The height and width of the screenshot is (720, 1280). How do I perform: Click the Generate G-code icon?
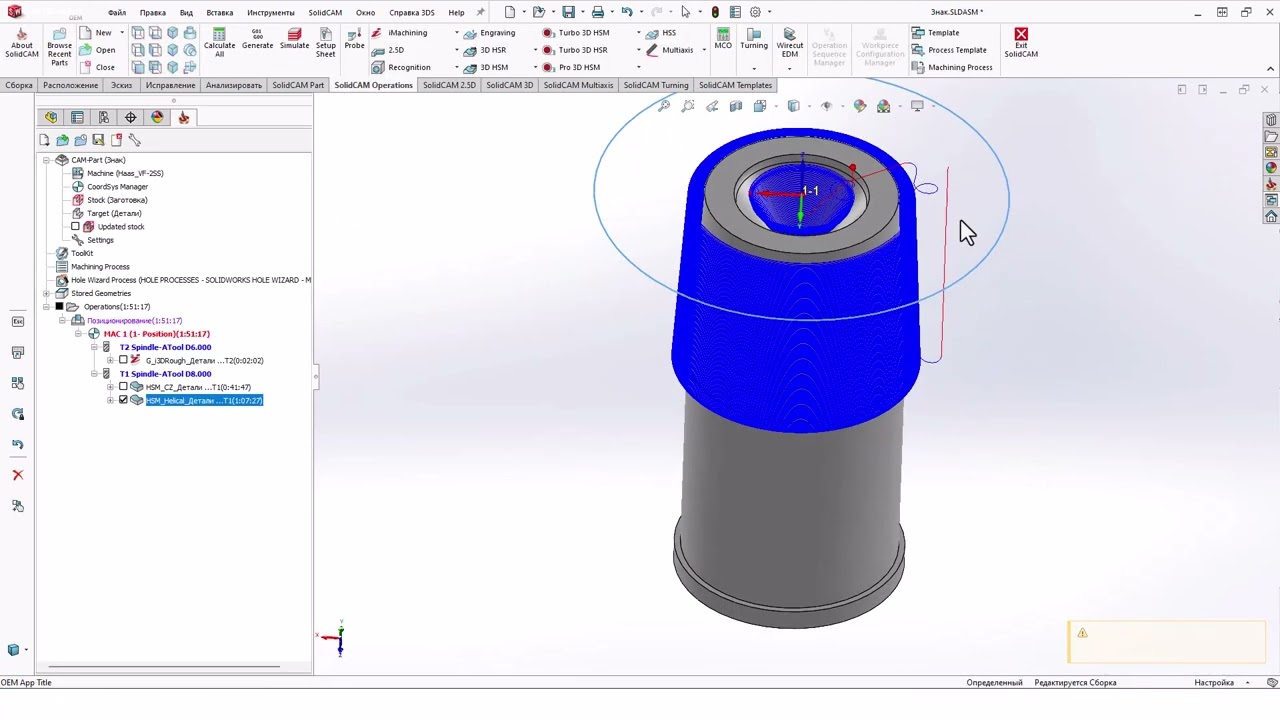(257, 39)
